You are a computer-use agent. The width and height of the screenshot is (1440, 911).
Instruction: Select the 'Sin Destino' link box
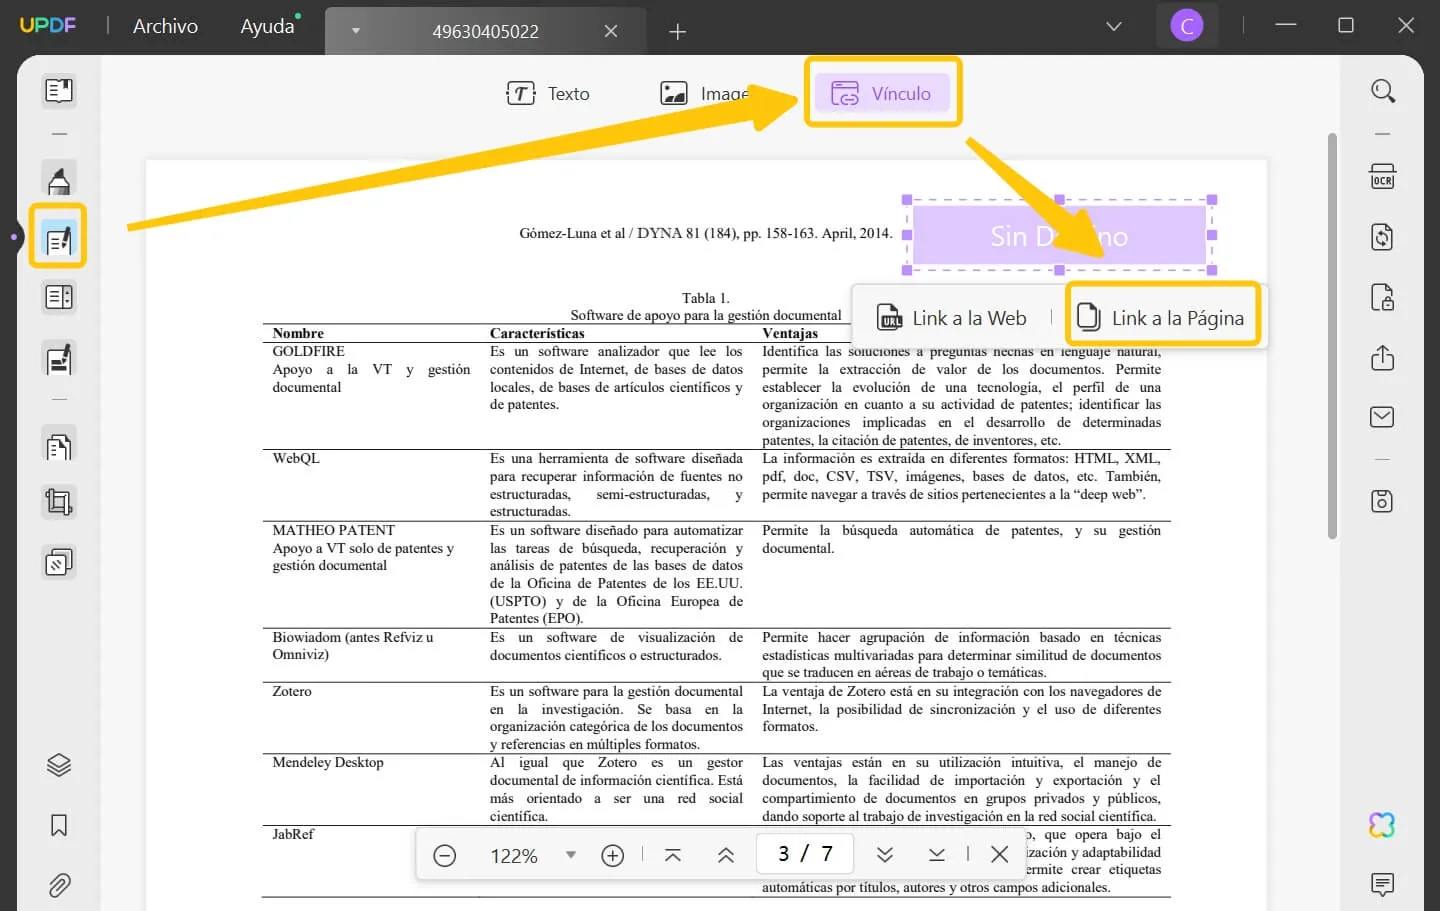tap(1059, 236)
